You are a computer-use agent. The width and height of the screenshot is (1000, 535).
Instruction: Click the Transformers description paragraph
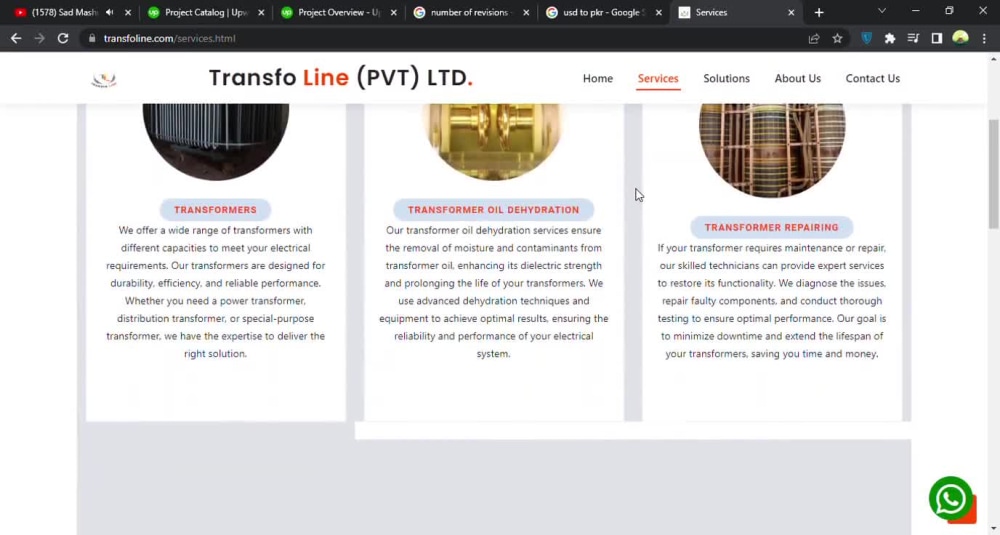(x=216, y=292)
